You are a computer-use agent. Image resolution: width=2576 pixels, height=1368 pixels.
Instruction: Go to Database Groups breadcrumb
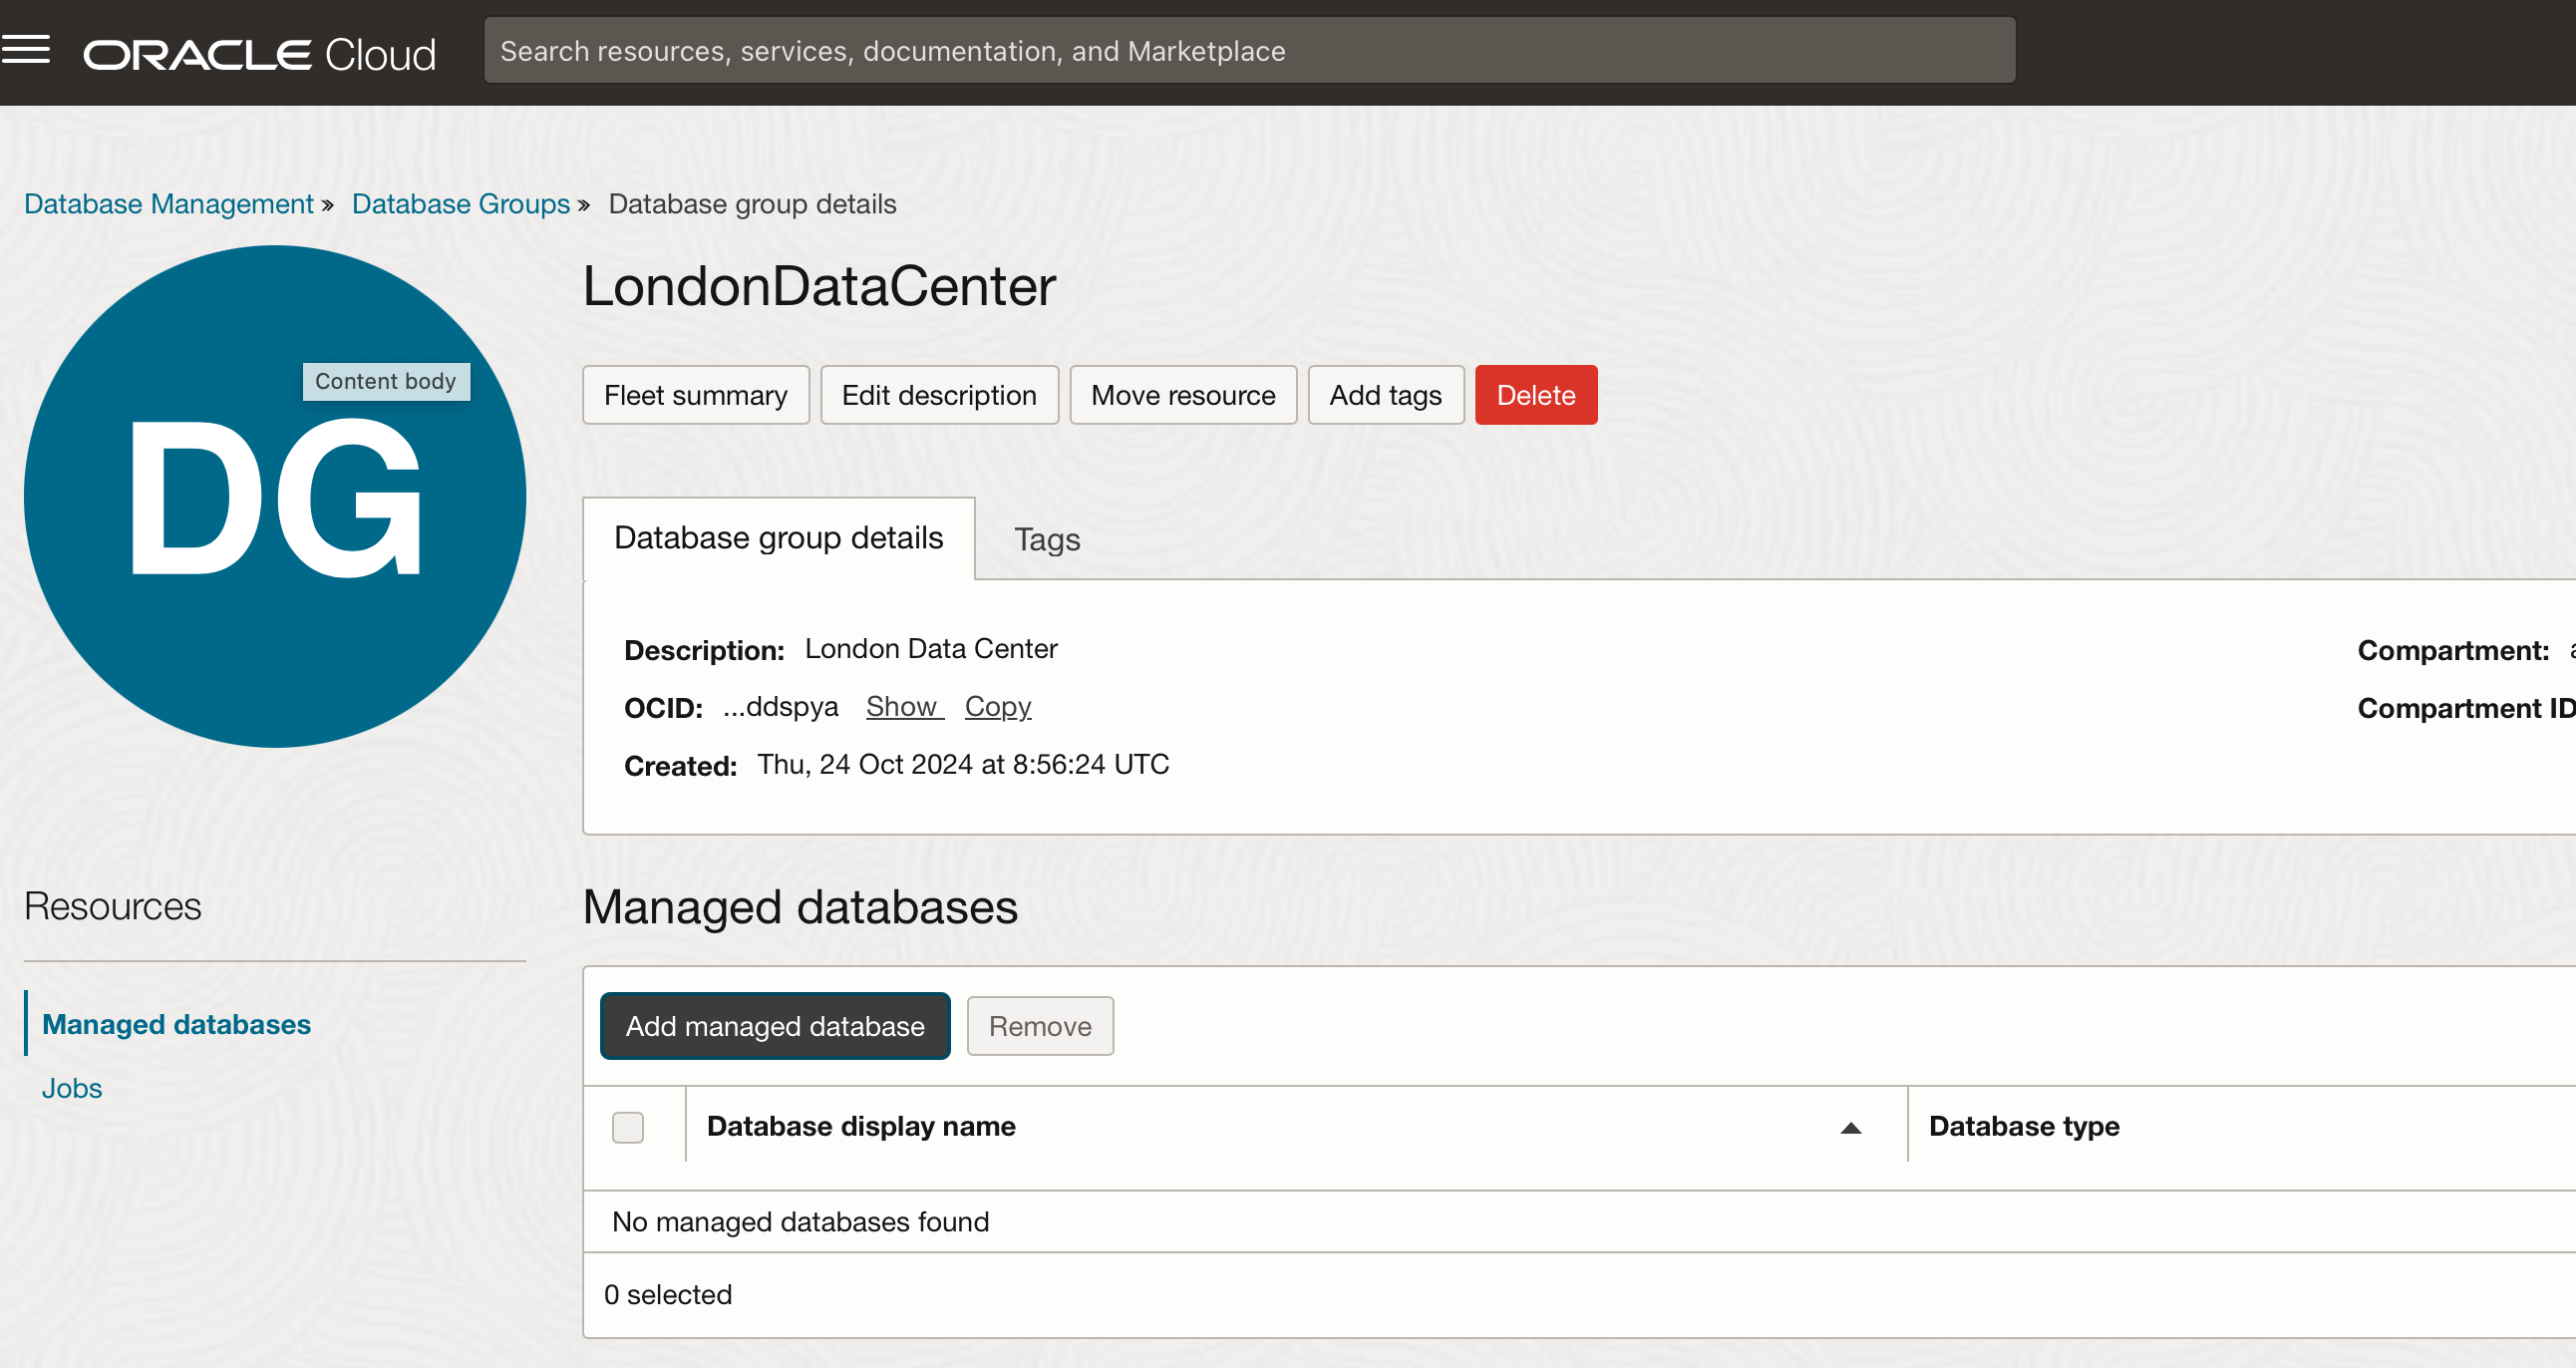coord(460,204)
